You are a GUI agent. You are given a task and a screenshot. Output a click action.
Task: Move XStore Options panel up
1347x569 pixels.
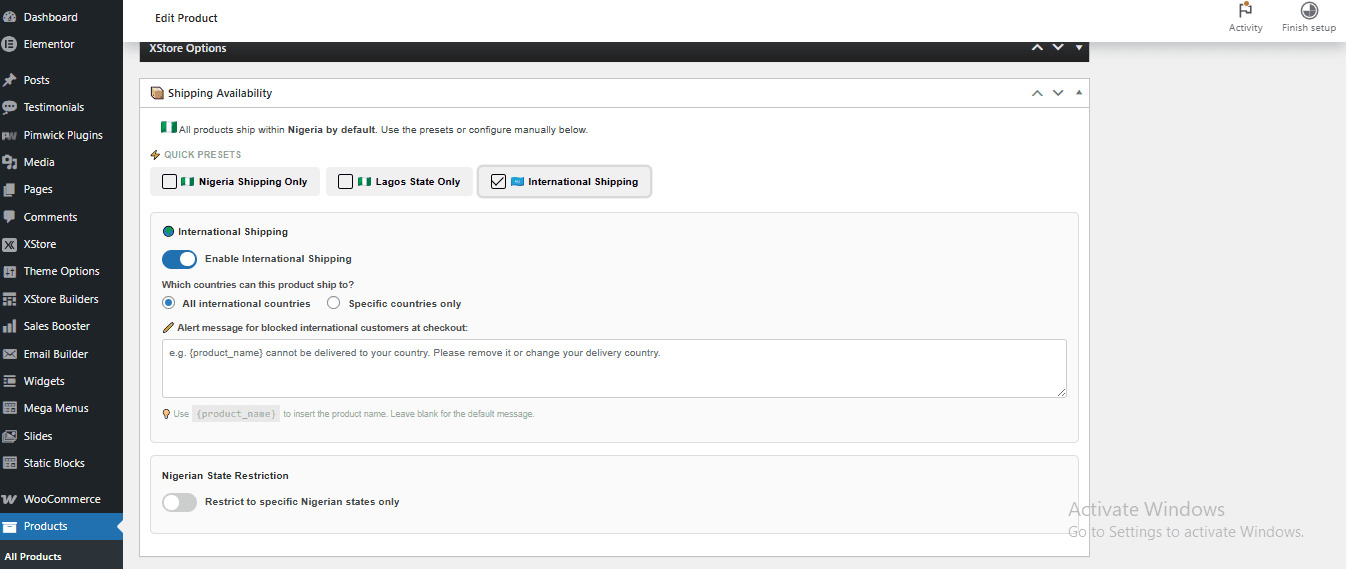pyautogui.click(x=1037, y=47)
